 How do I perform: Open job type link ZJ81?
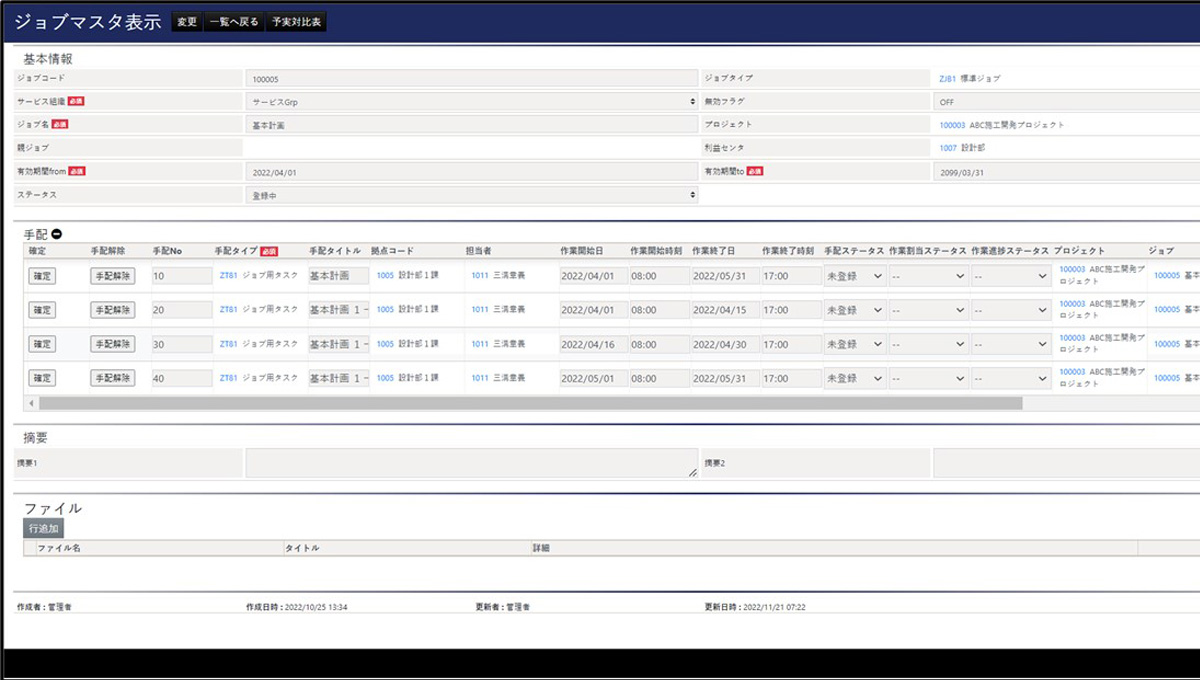pyautogui.click(x=947, y=78)
